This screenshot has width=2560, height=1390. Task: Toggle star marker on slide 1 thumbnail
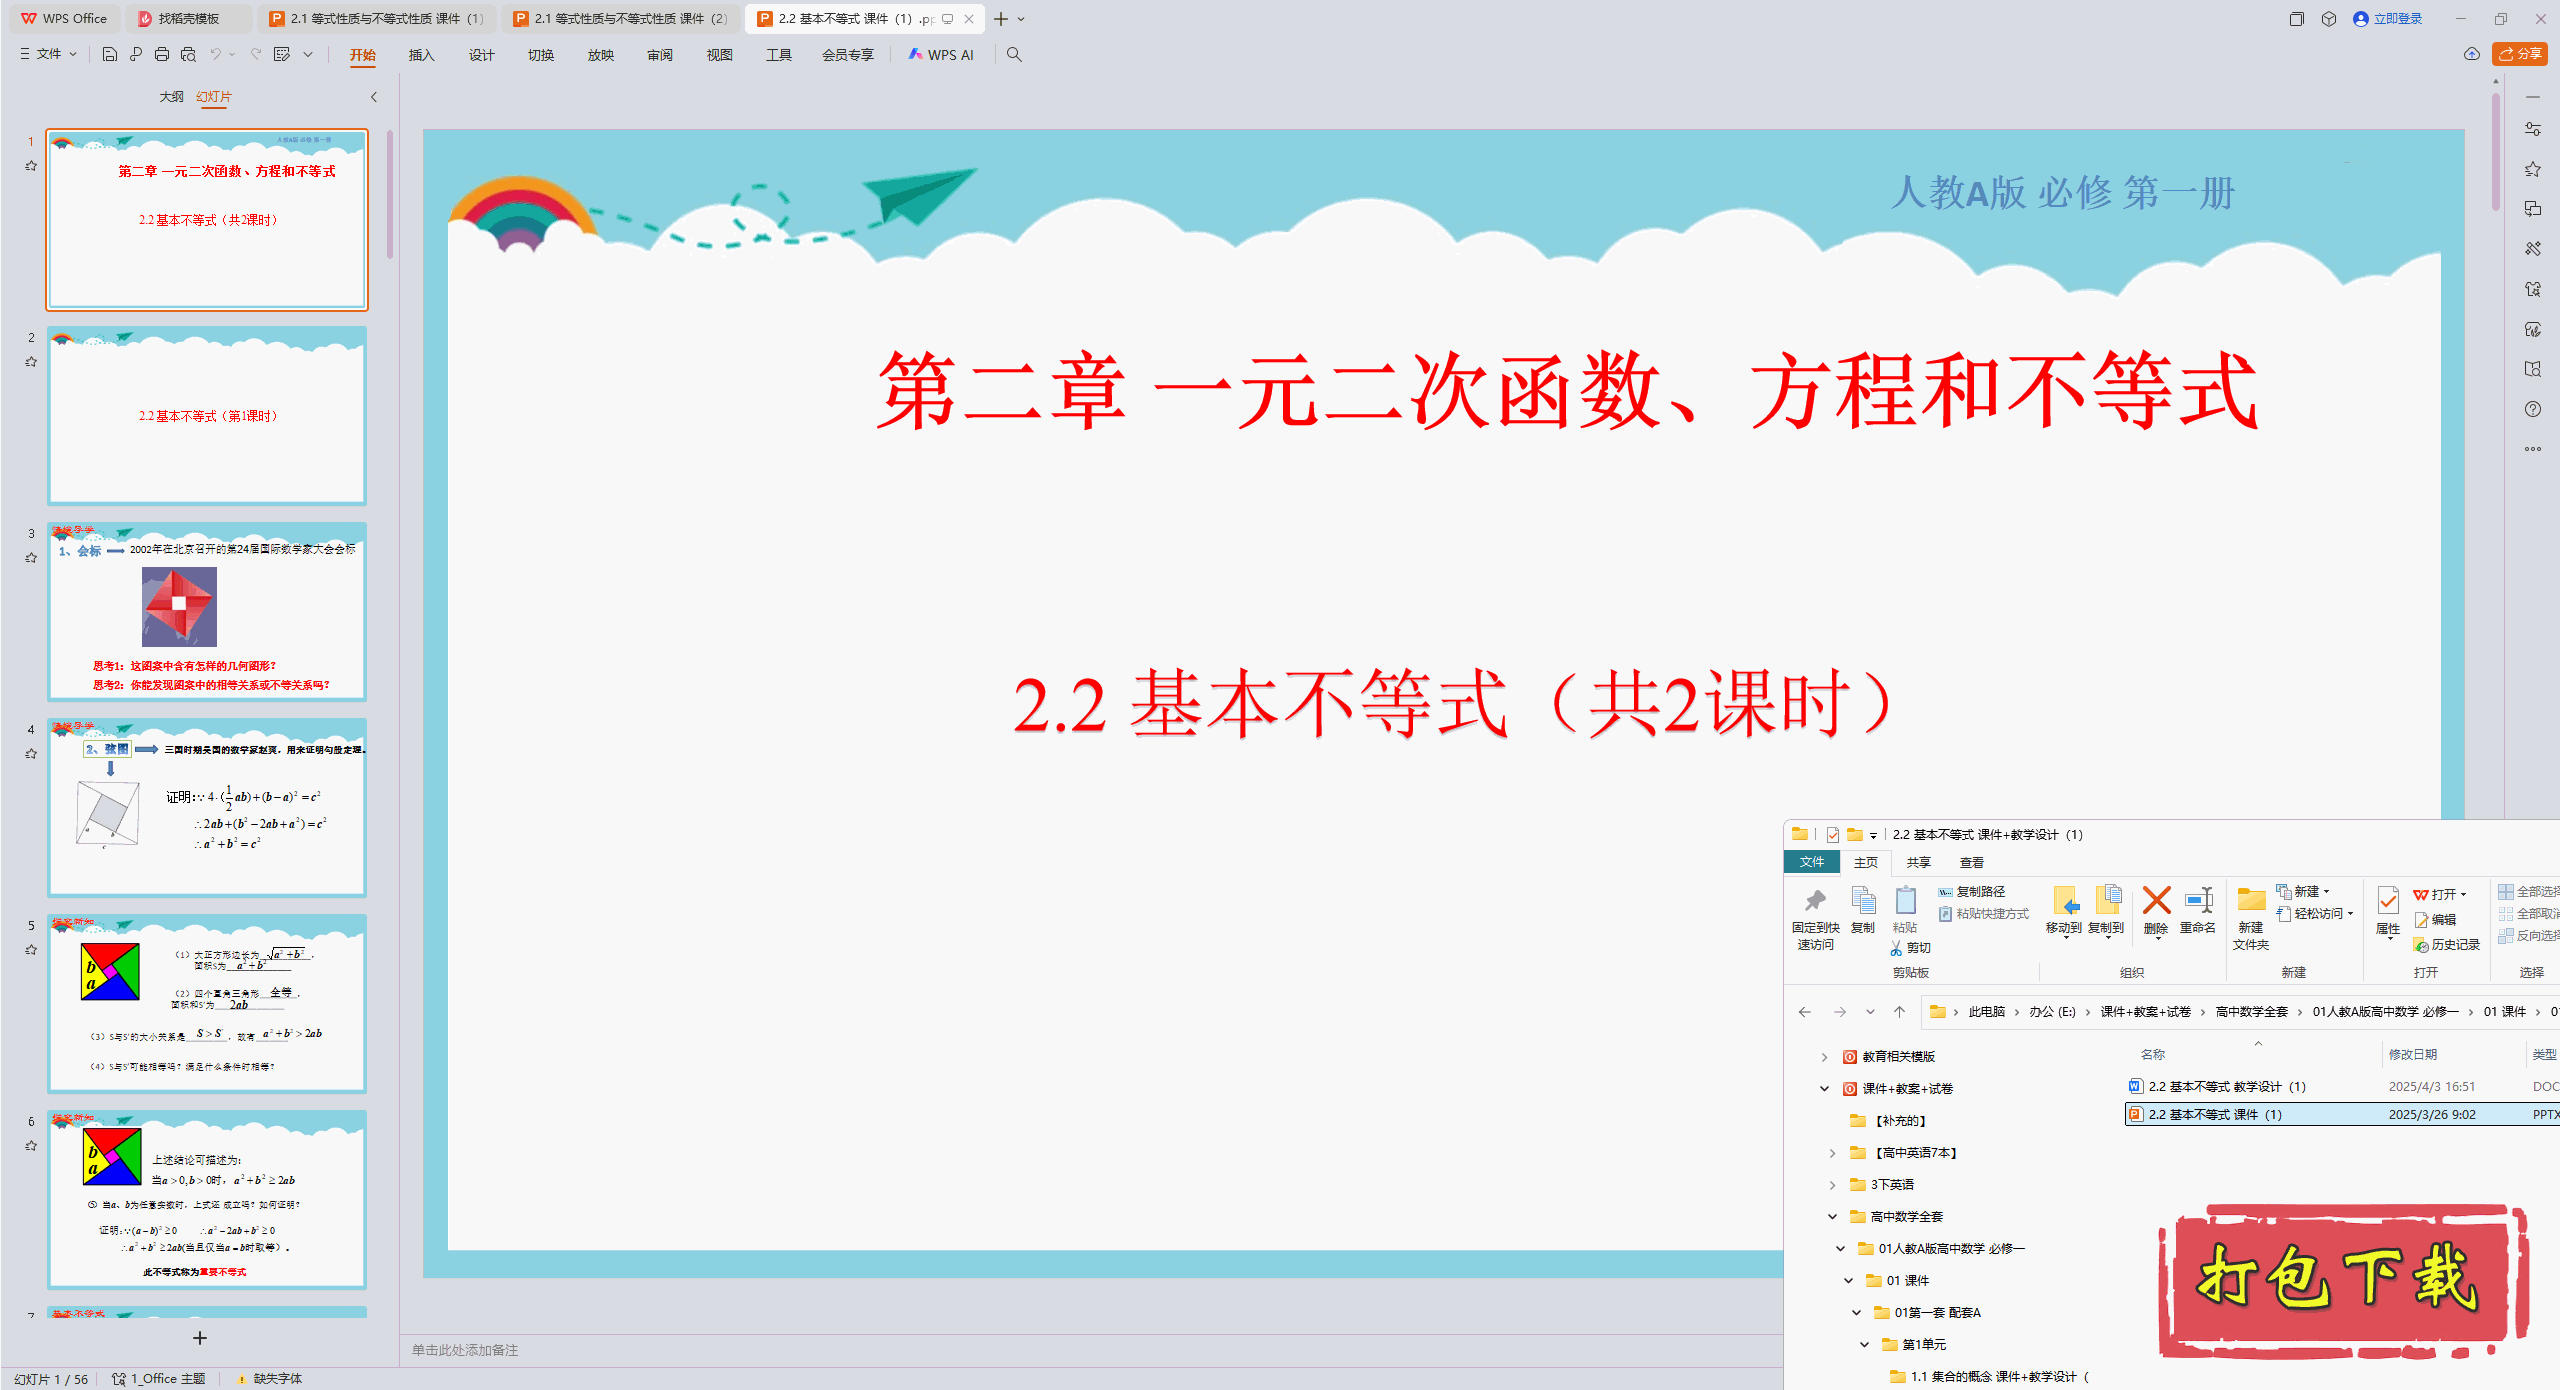click(31, 166)
